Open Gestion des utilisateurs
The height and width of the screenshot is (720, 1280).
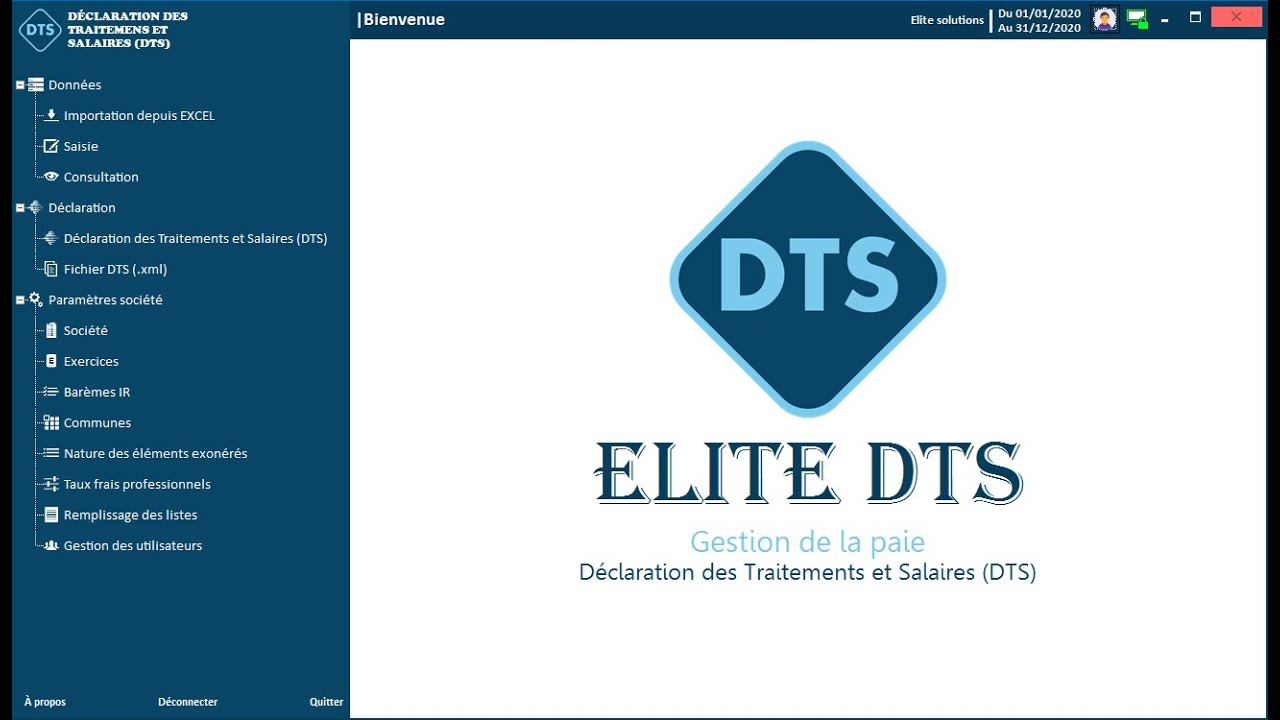tap(133, 545)
